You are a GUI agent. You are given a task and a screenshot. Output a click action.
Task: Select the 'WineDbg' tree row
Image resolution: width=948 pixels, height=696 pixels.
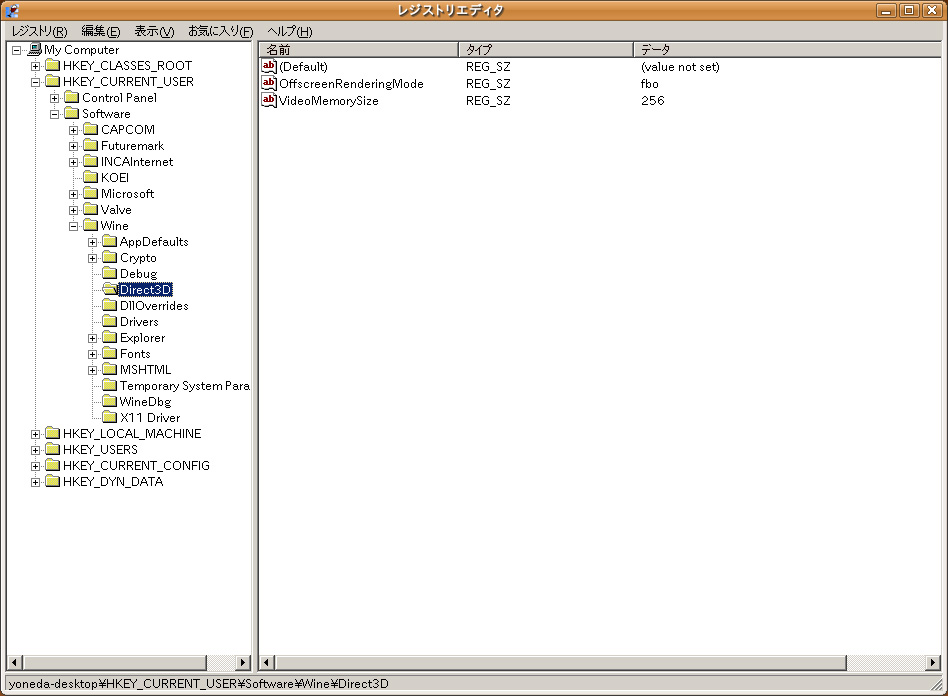[x=146, y=402]
